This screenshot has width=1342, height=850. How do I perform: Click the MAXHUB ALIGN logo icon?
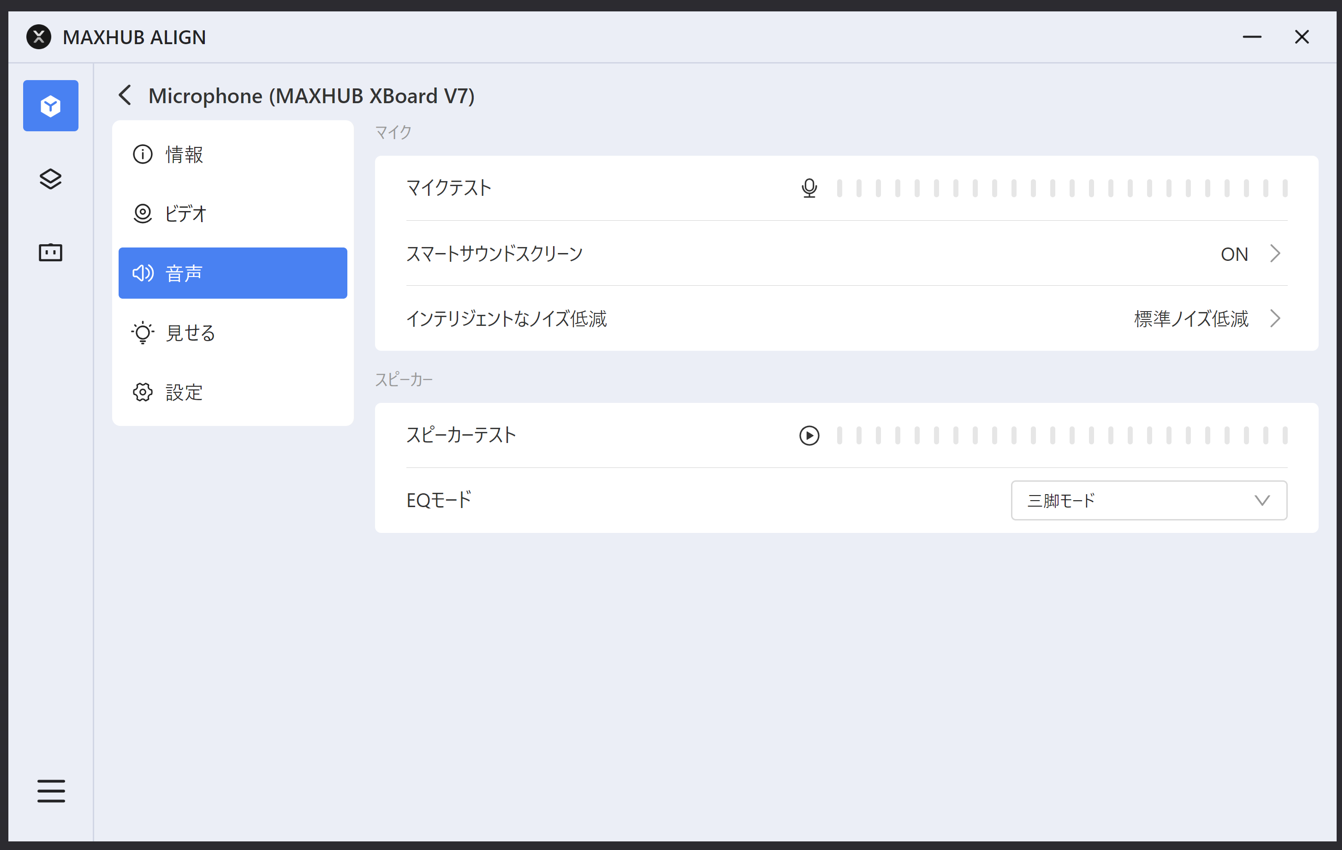click(38, 37)
